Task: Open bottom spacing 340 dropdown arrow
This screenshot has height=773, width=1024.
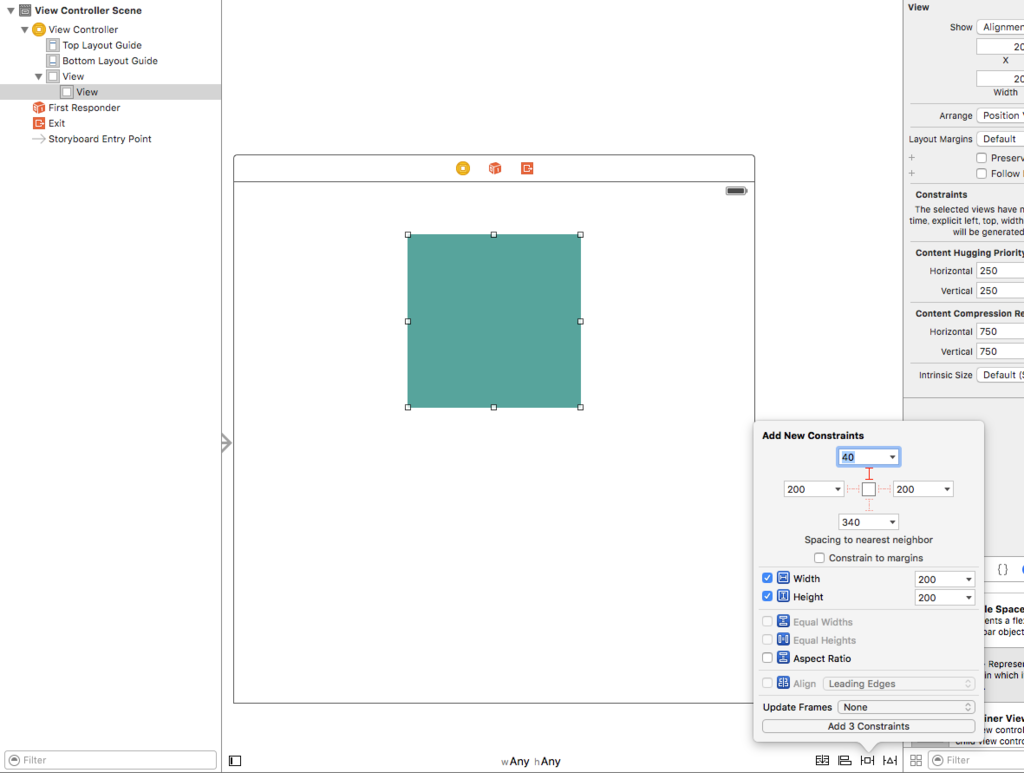Action: coord(892,522)
